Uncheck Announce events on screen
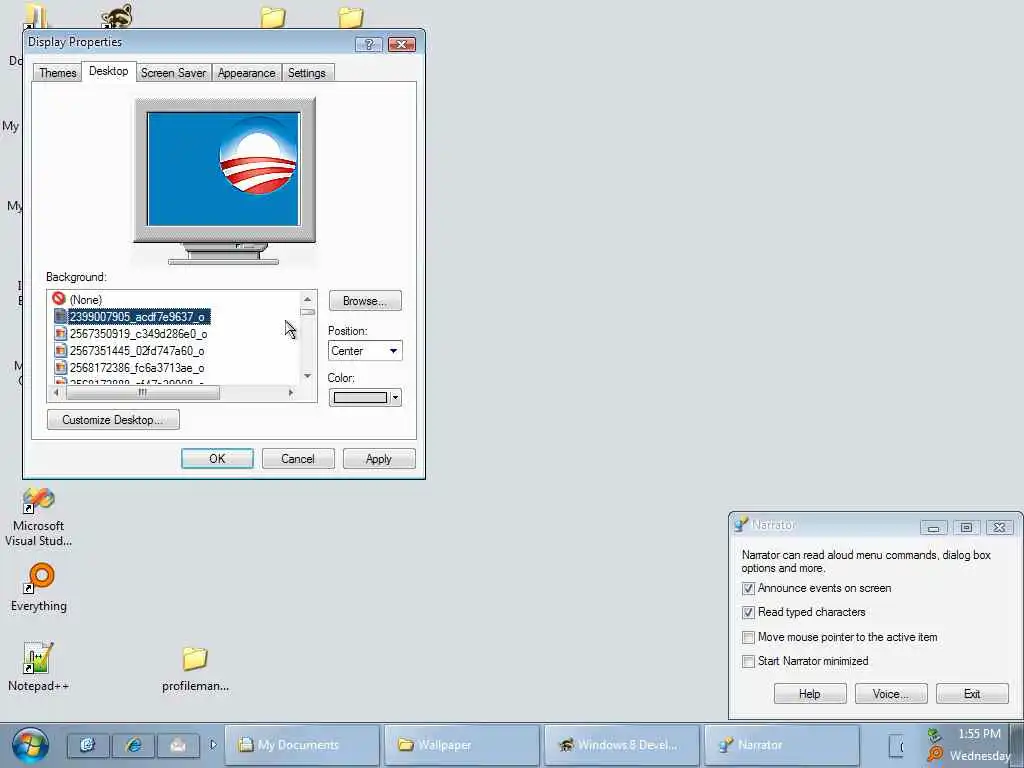Viewport: 1024px width, 768px height. [748, 588]
